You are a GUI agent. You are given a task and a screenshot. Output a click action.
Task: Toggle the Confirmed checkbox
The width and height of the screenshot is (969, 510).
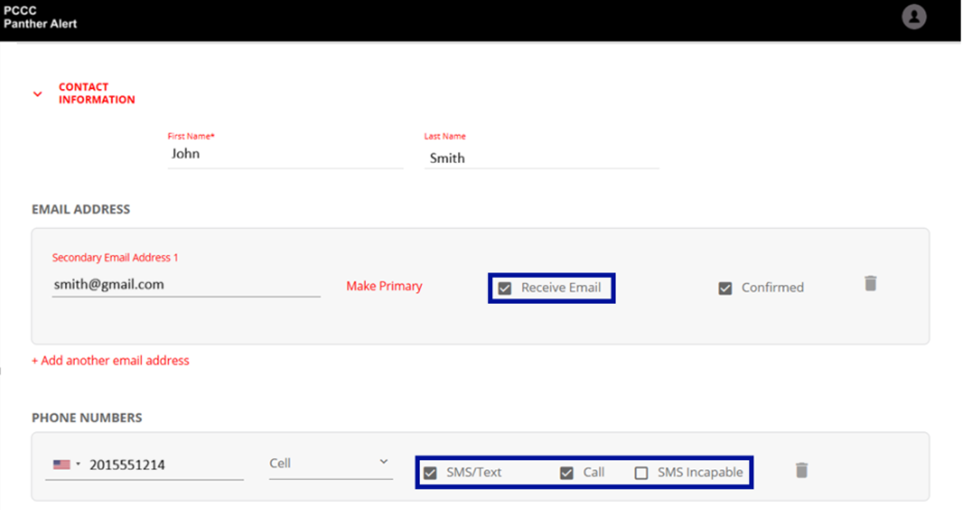click(x=725, y=288)
